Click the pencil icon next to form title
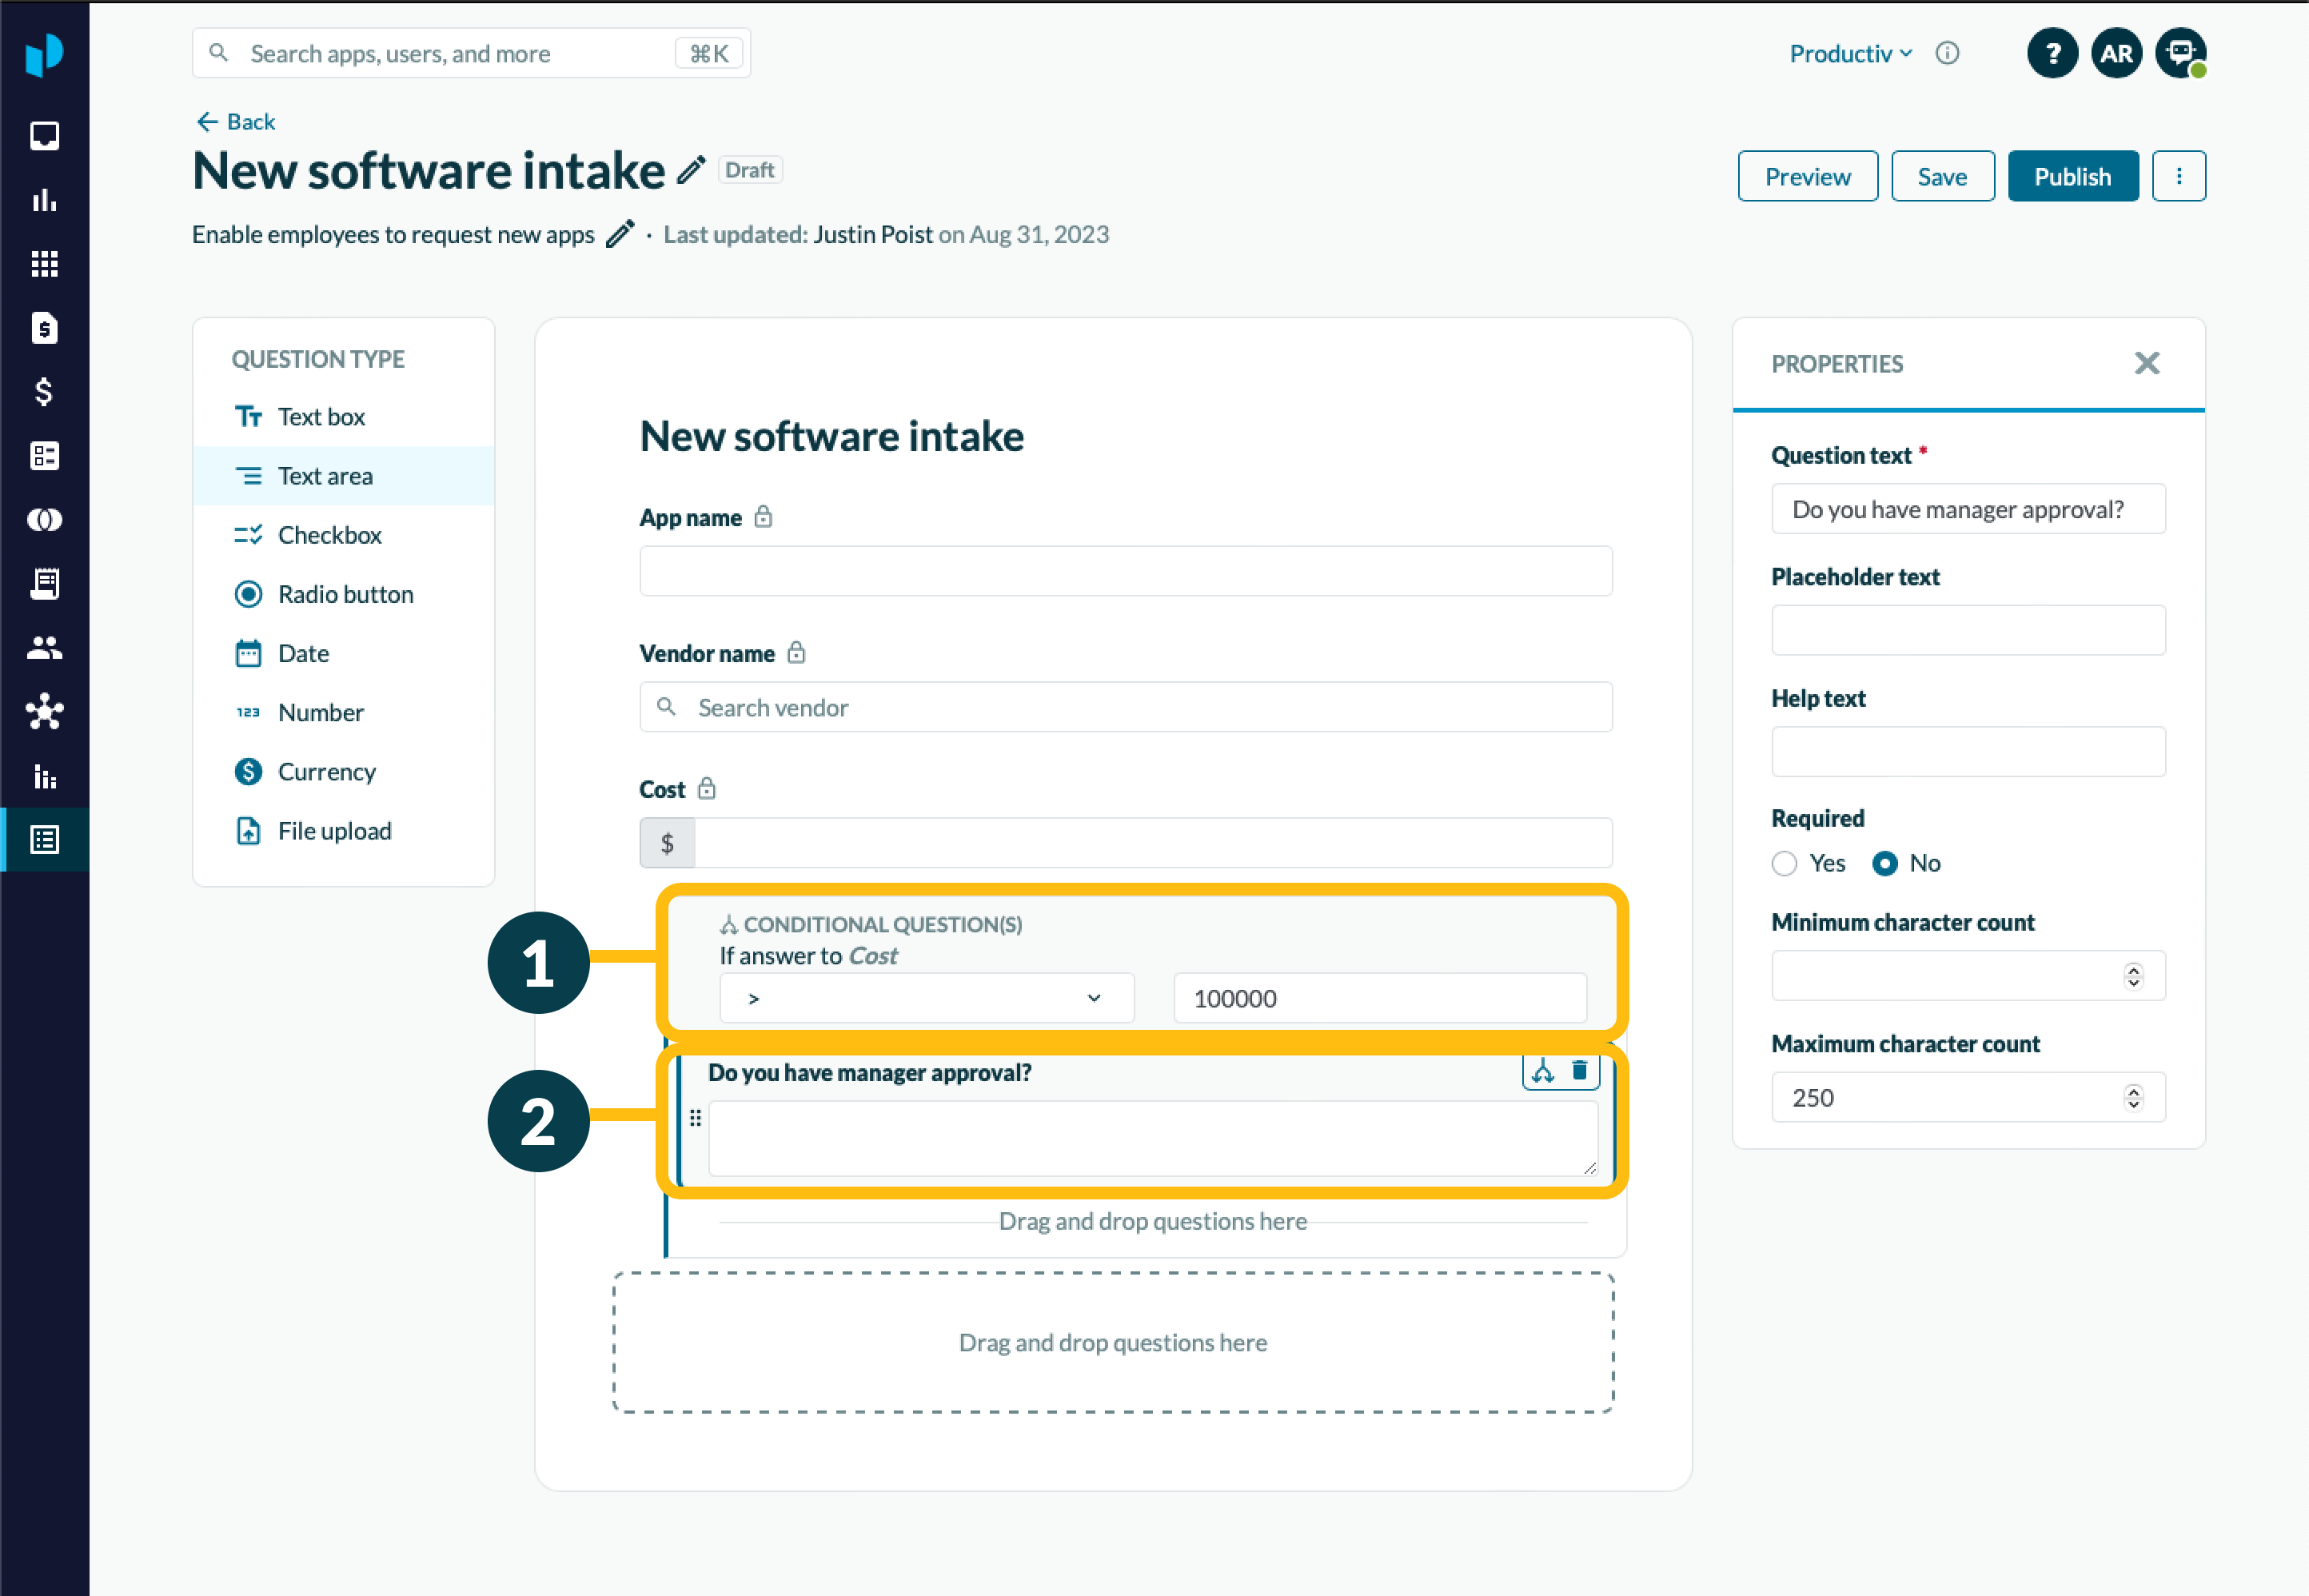This screenshot has width=2309, height=1596. (x=691, y=170)
